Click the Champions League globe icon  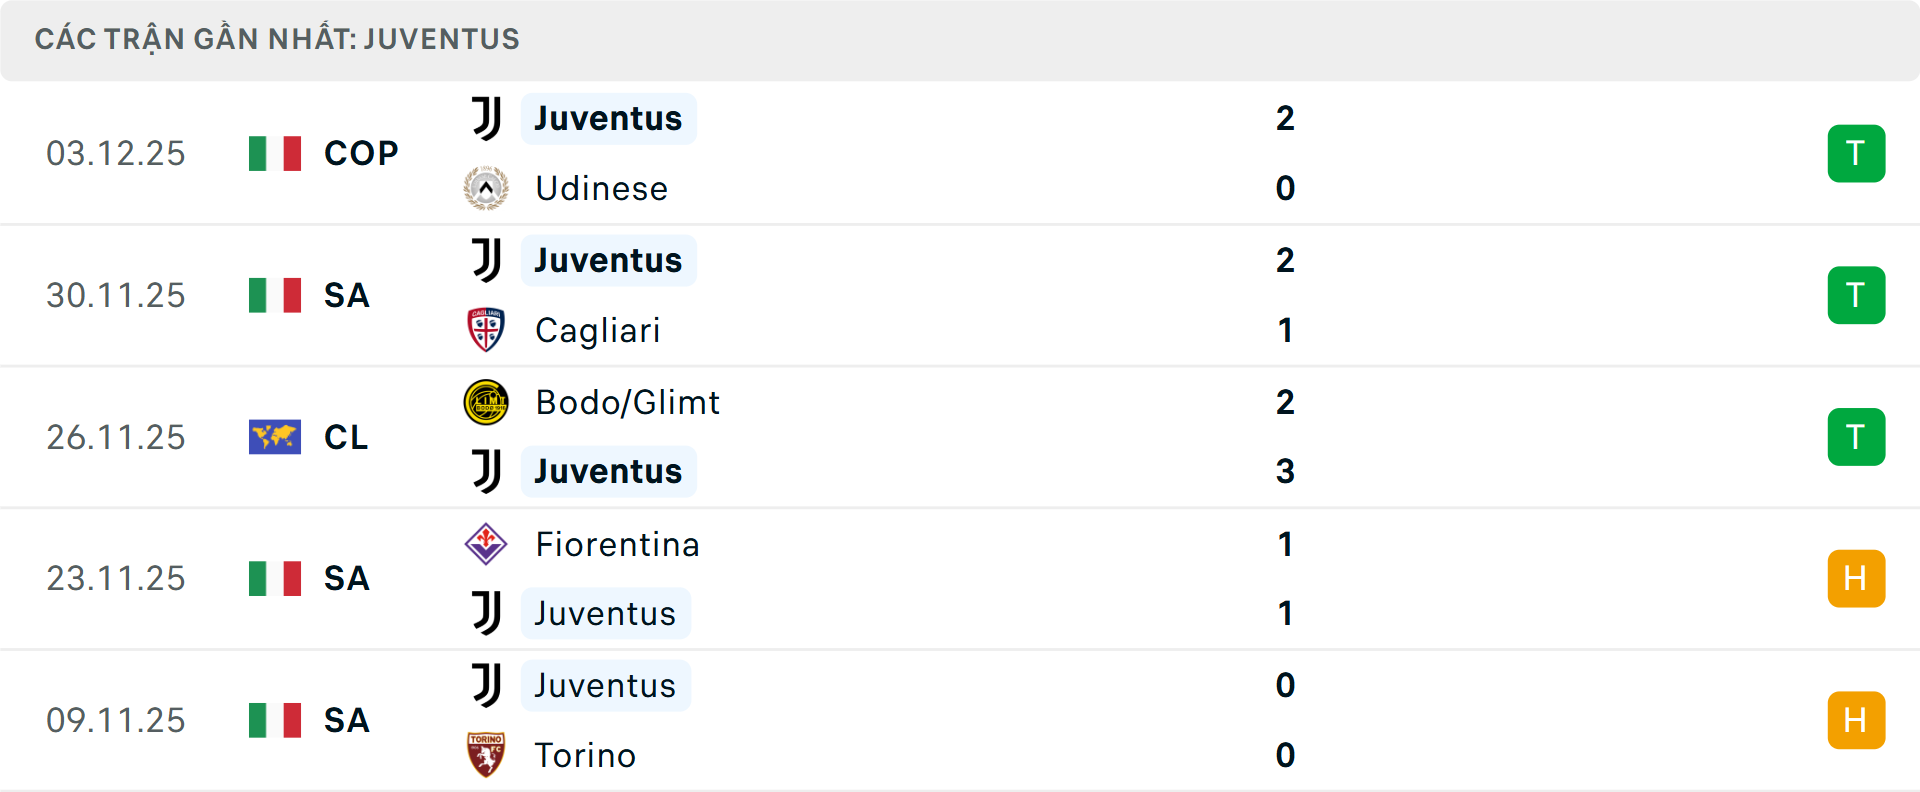tap(273, 437)
